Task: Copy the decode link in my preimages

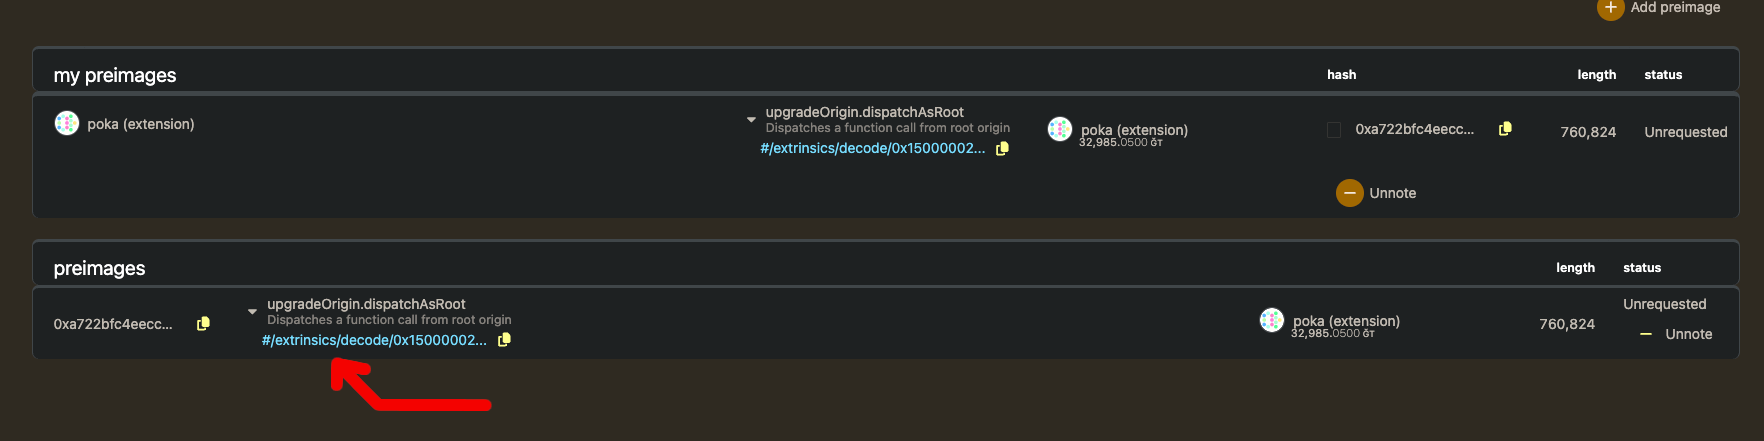Action: pyautogui.click(x=1003, y=148)
